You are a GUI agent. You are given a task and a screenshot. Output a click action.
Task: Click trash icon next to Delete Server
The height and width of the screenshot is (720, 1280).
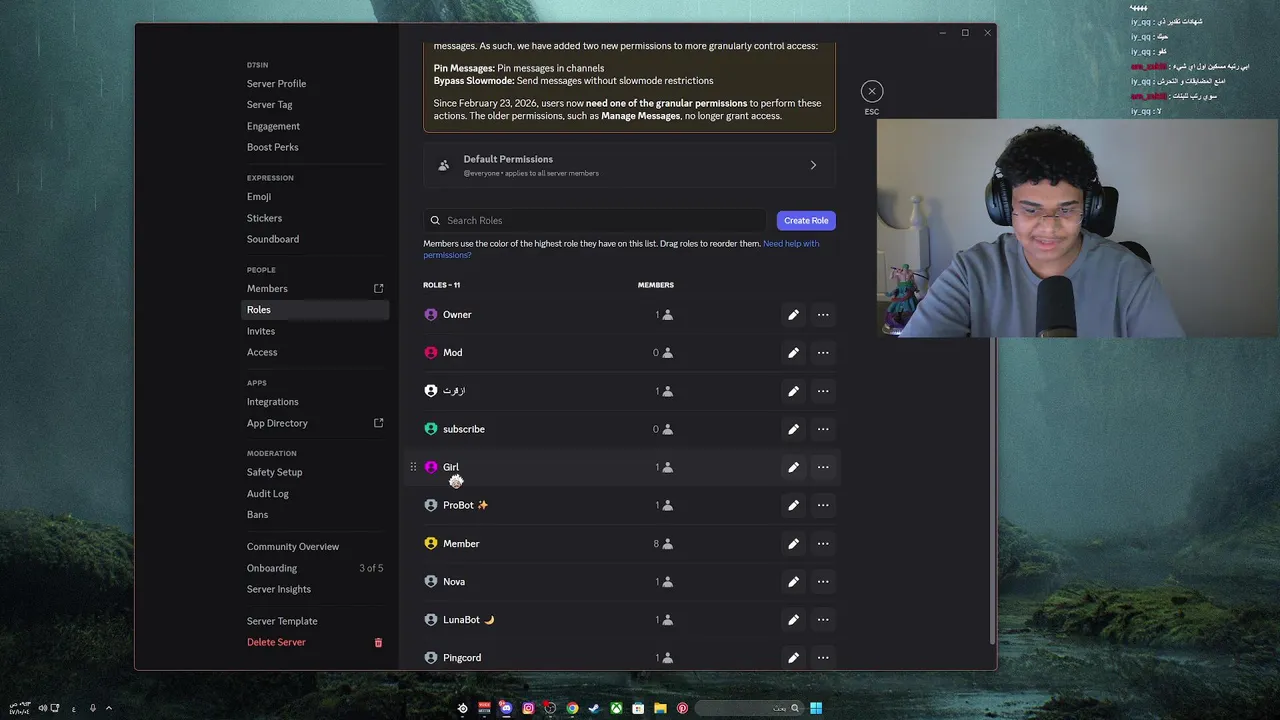pos(378,642)
